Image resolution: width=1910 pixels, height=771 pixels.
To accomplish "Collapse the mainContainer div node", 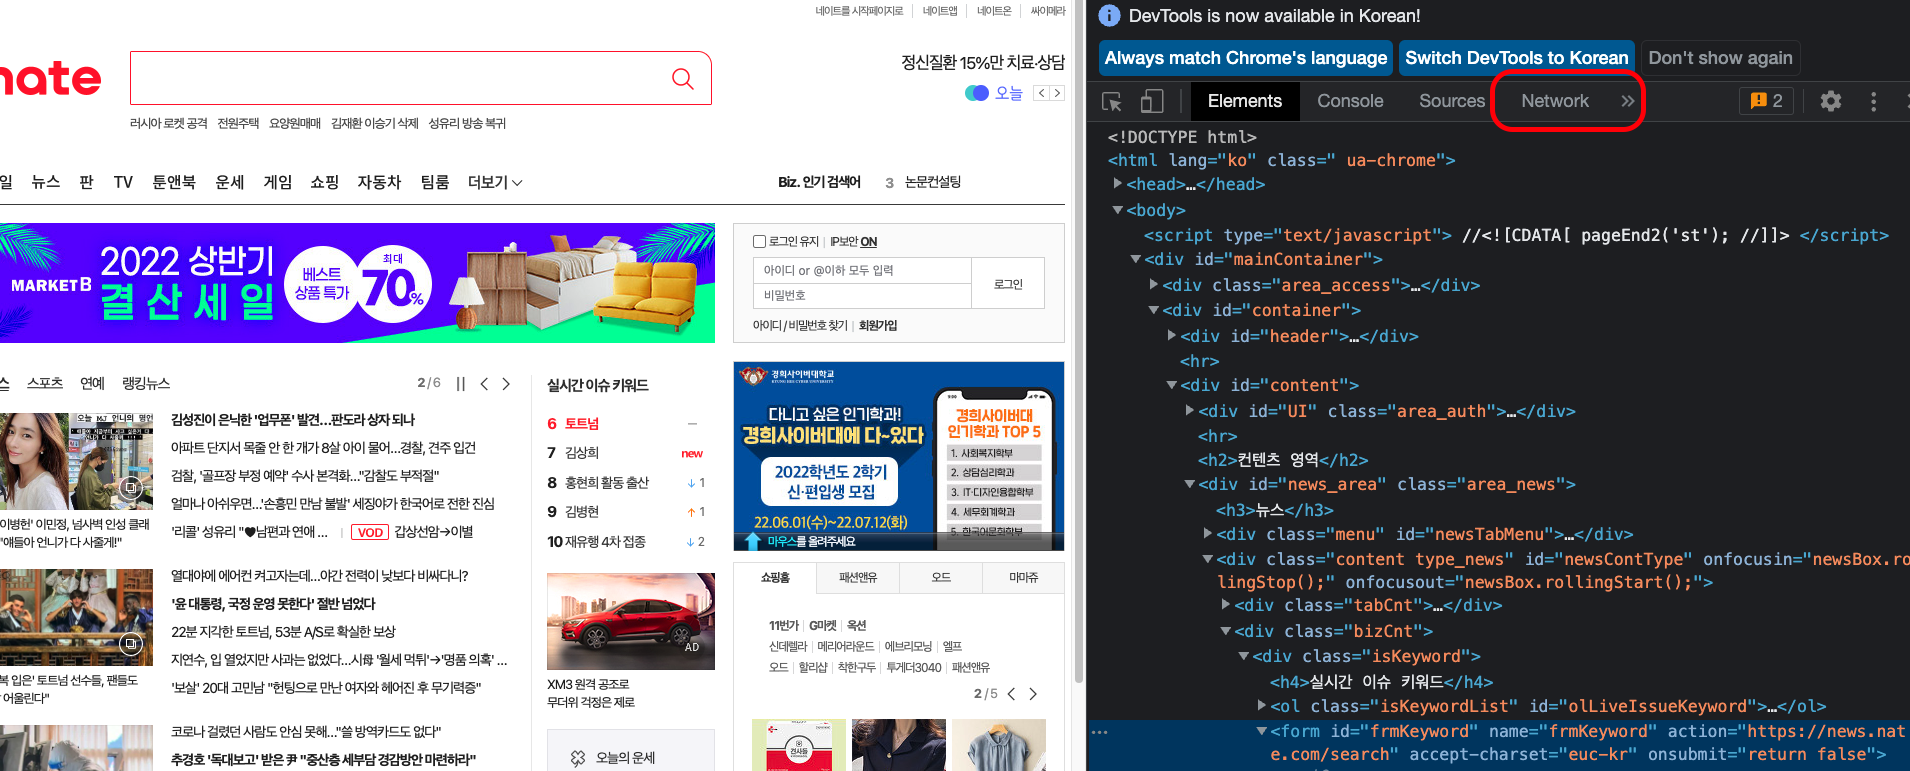I will [1135, 259].
